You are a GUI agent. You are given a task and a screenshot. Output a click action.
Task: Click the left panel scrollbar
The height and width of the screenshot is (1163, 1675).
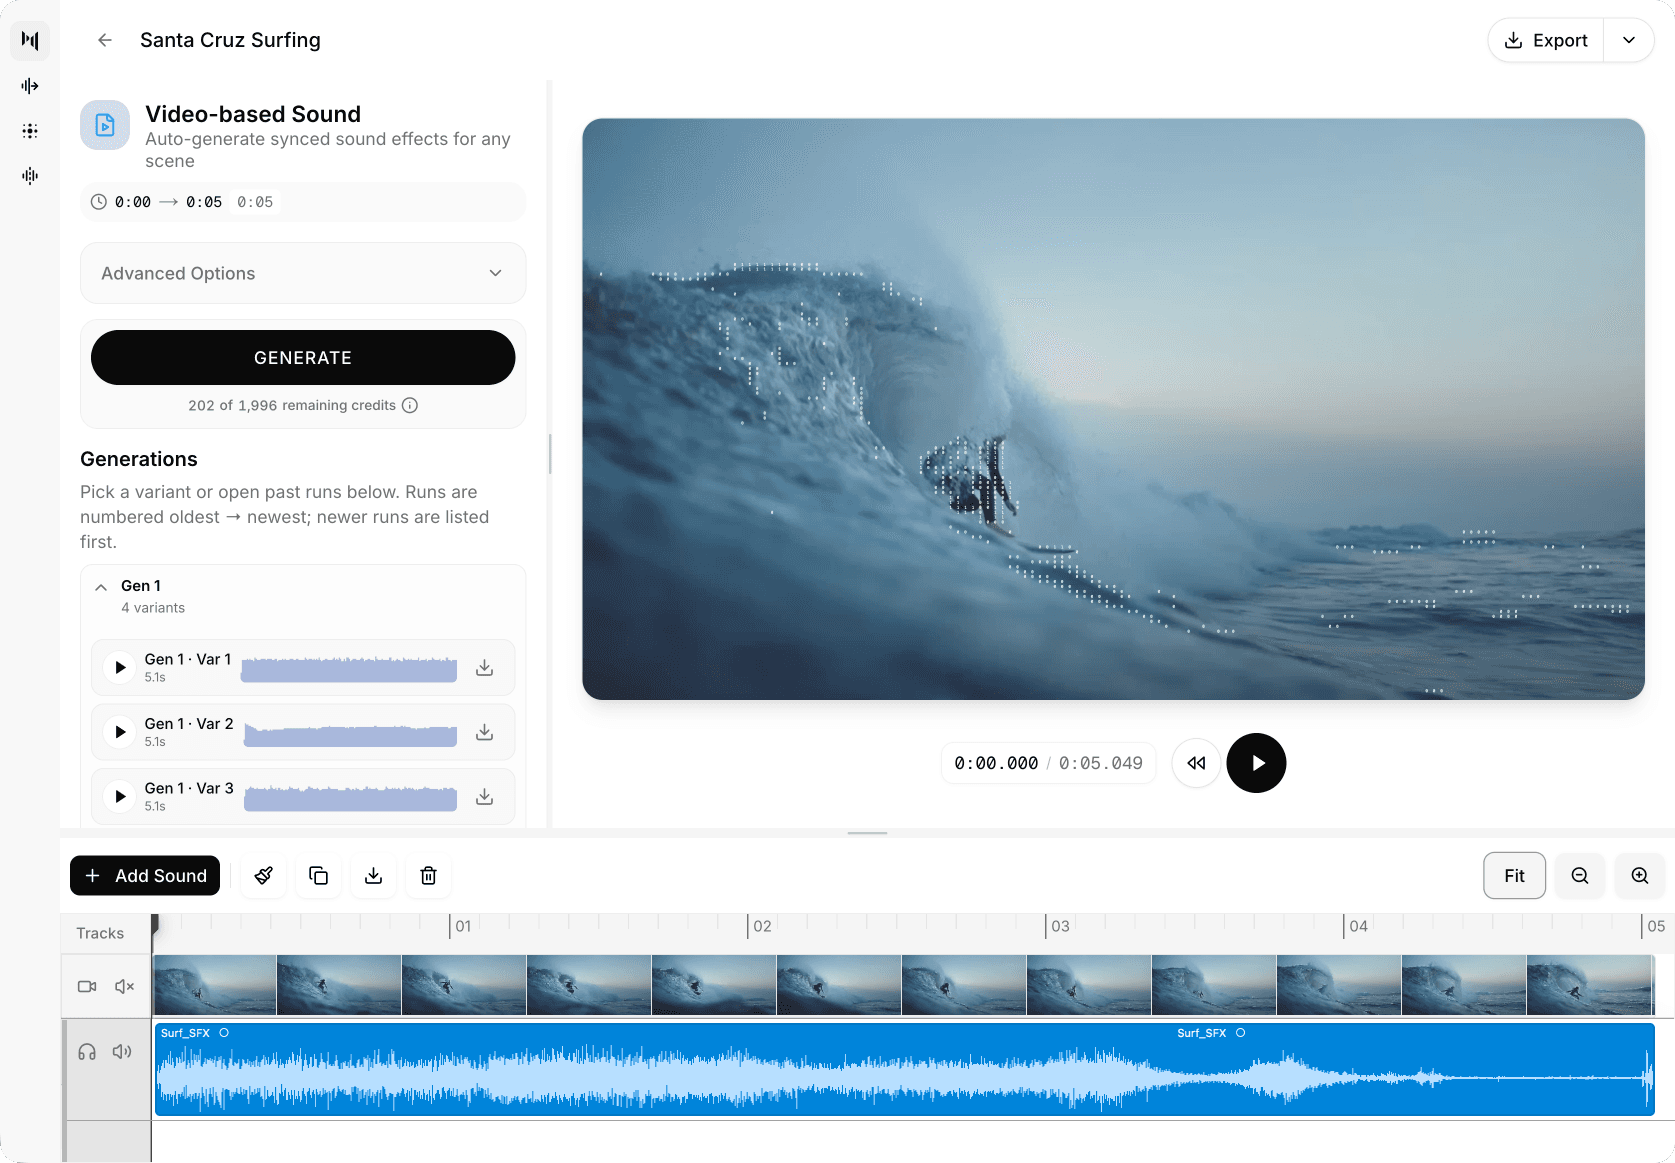549,454
